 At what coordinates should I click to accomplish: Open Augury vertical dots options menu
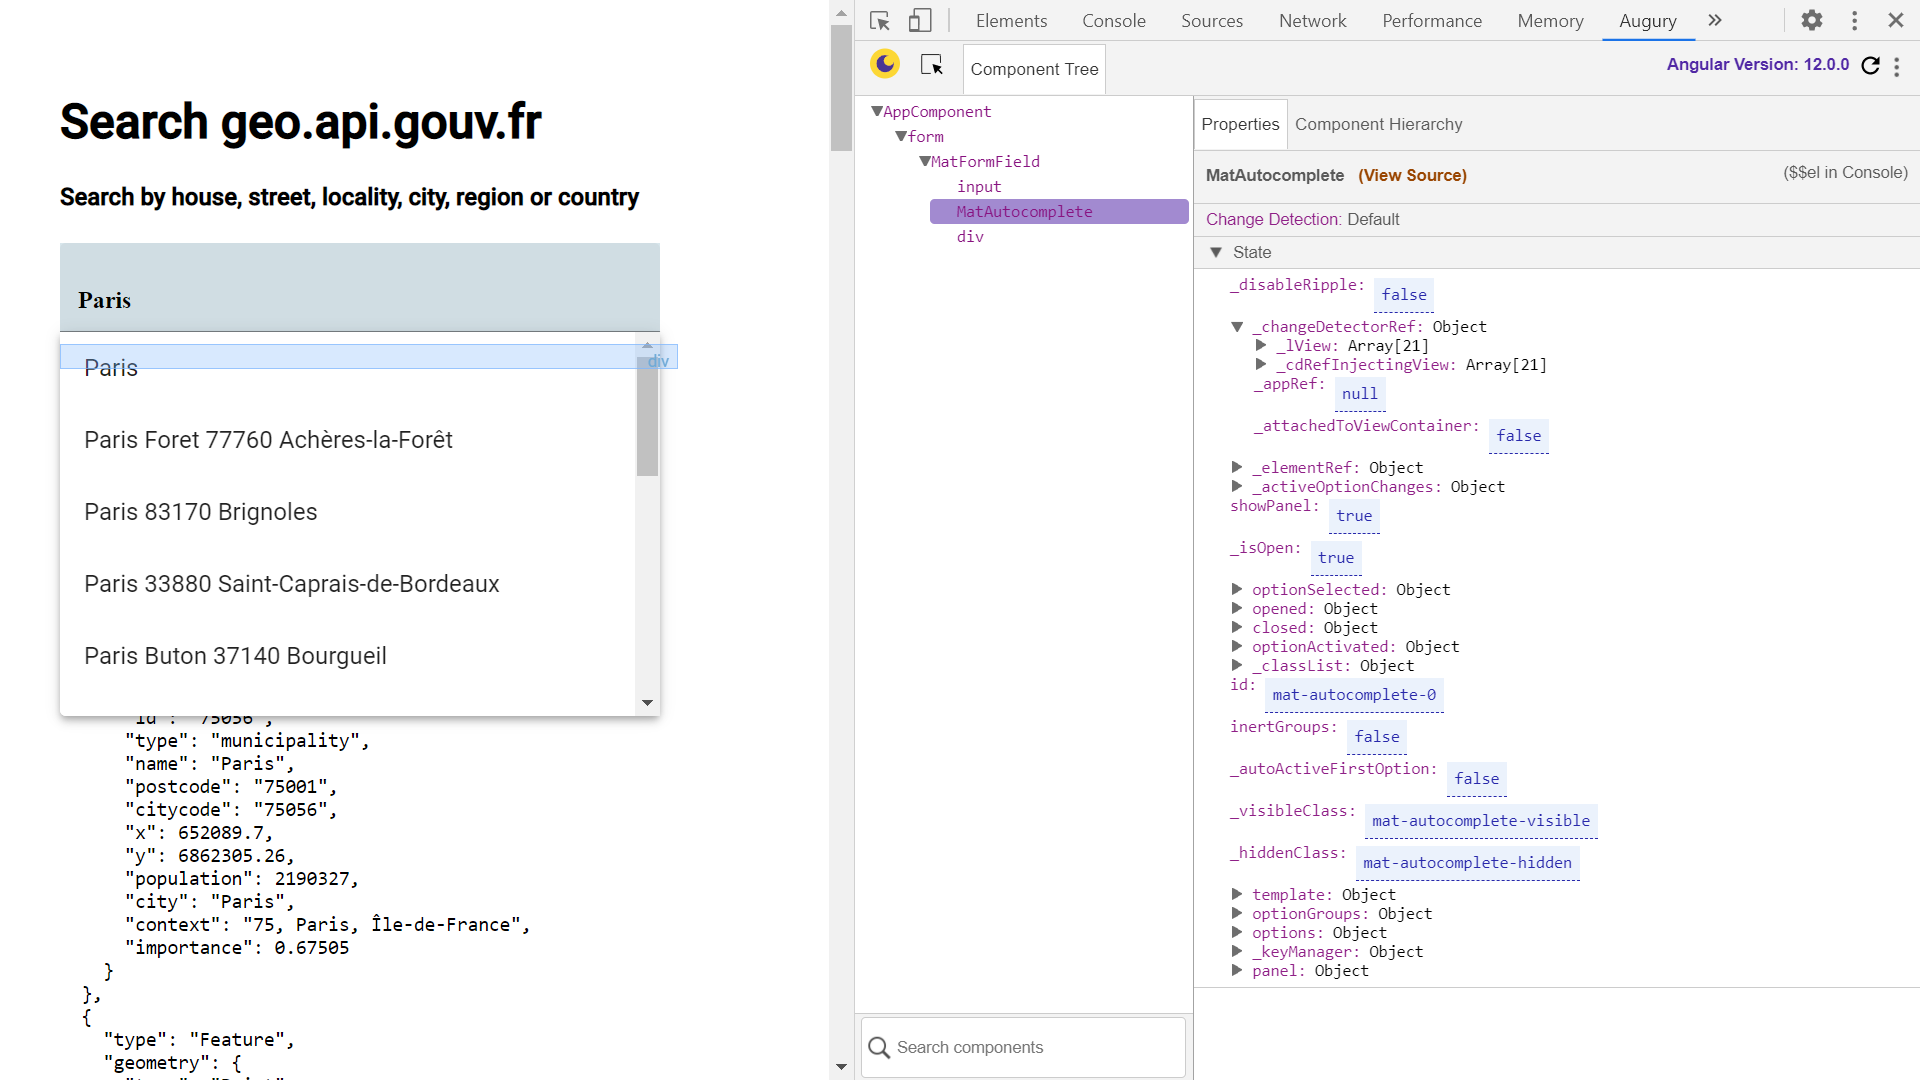1896,66
